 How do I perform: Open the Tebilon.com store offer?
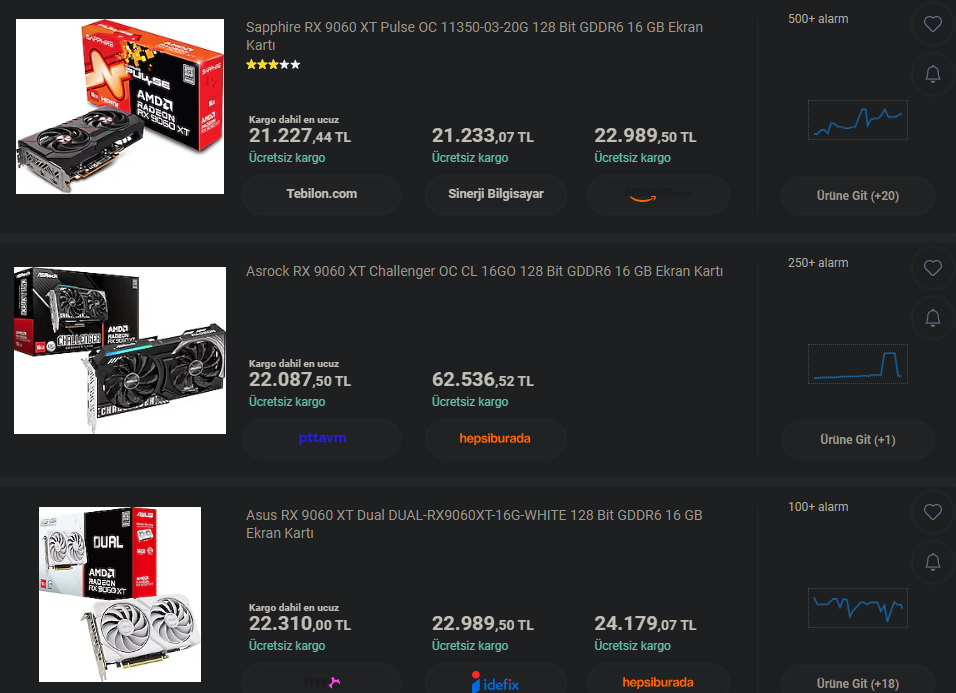(x=321, y=194)
